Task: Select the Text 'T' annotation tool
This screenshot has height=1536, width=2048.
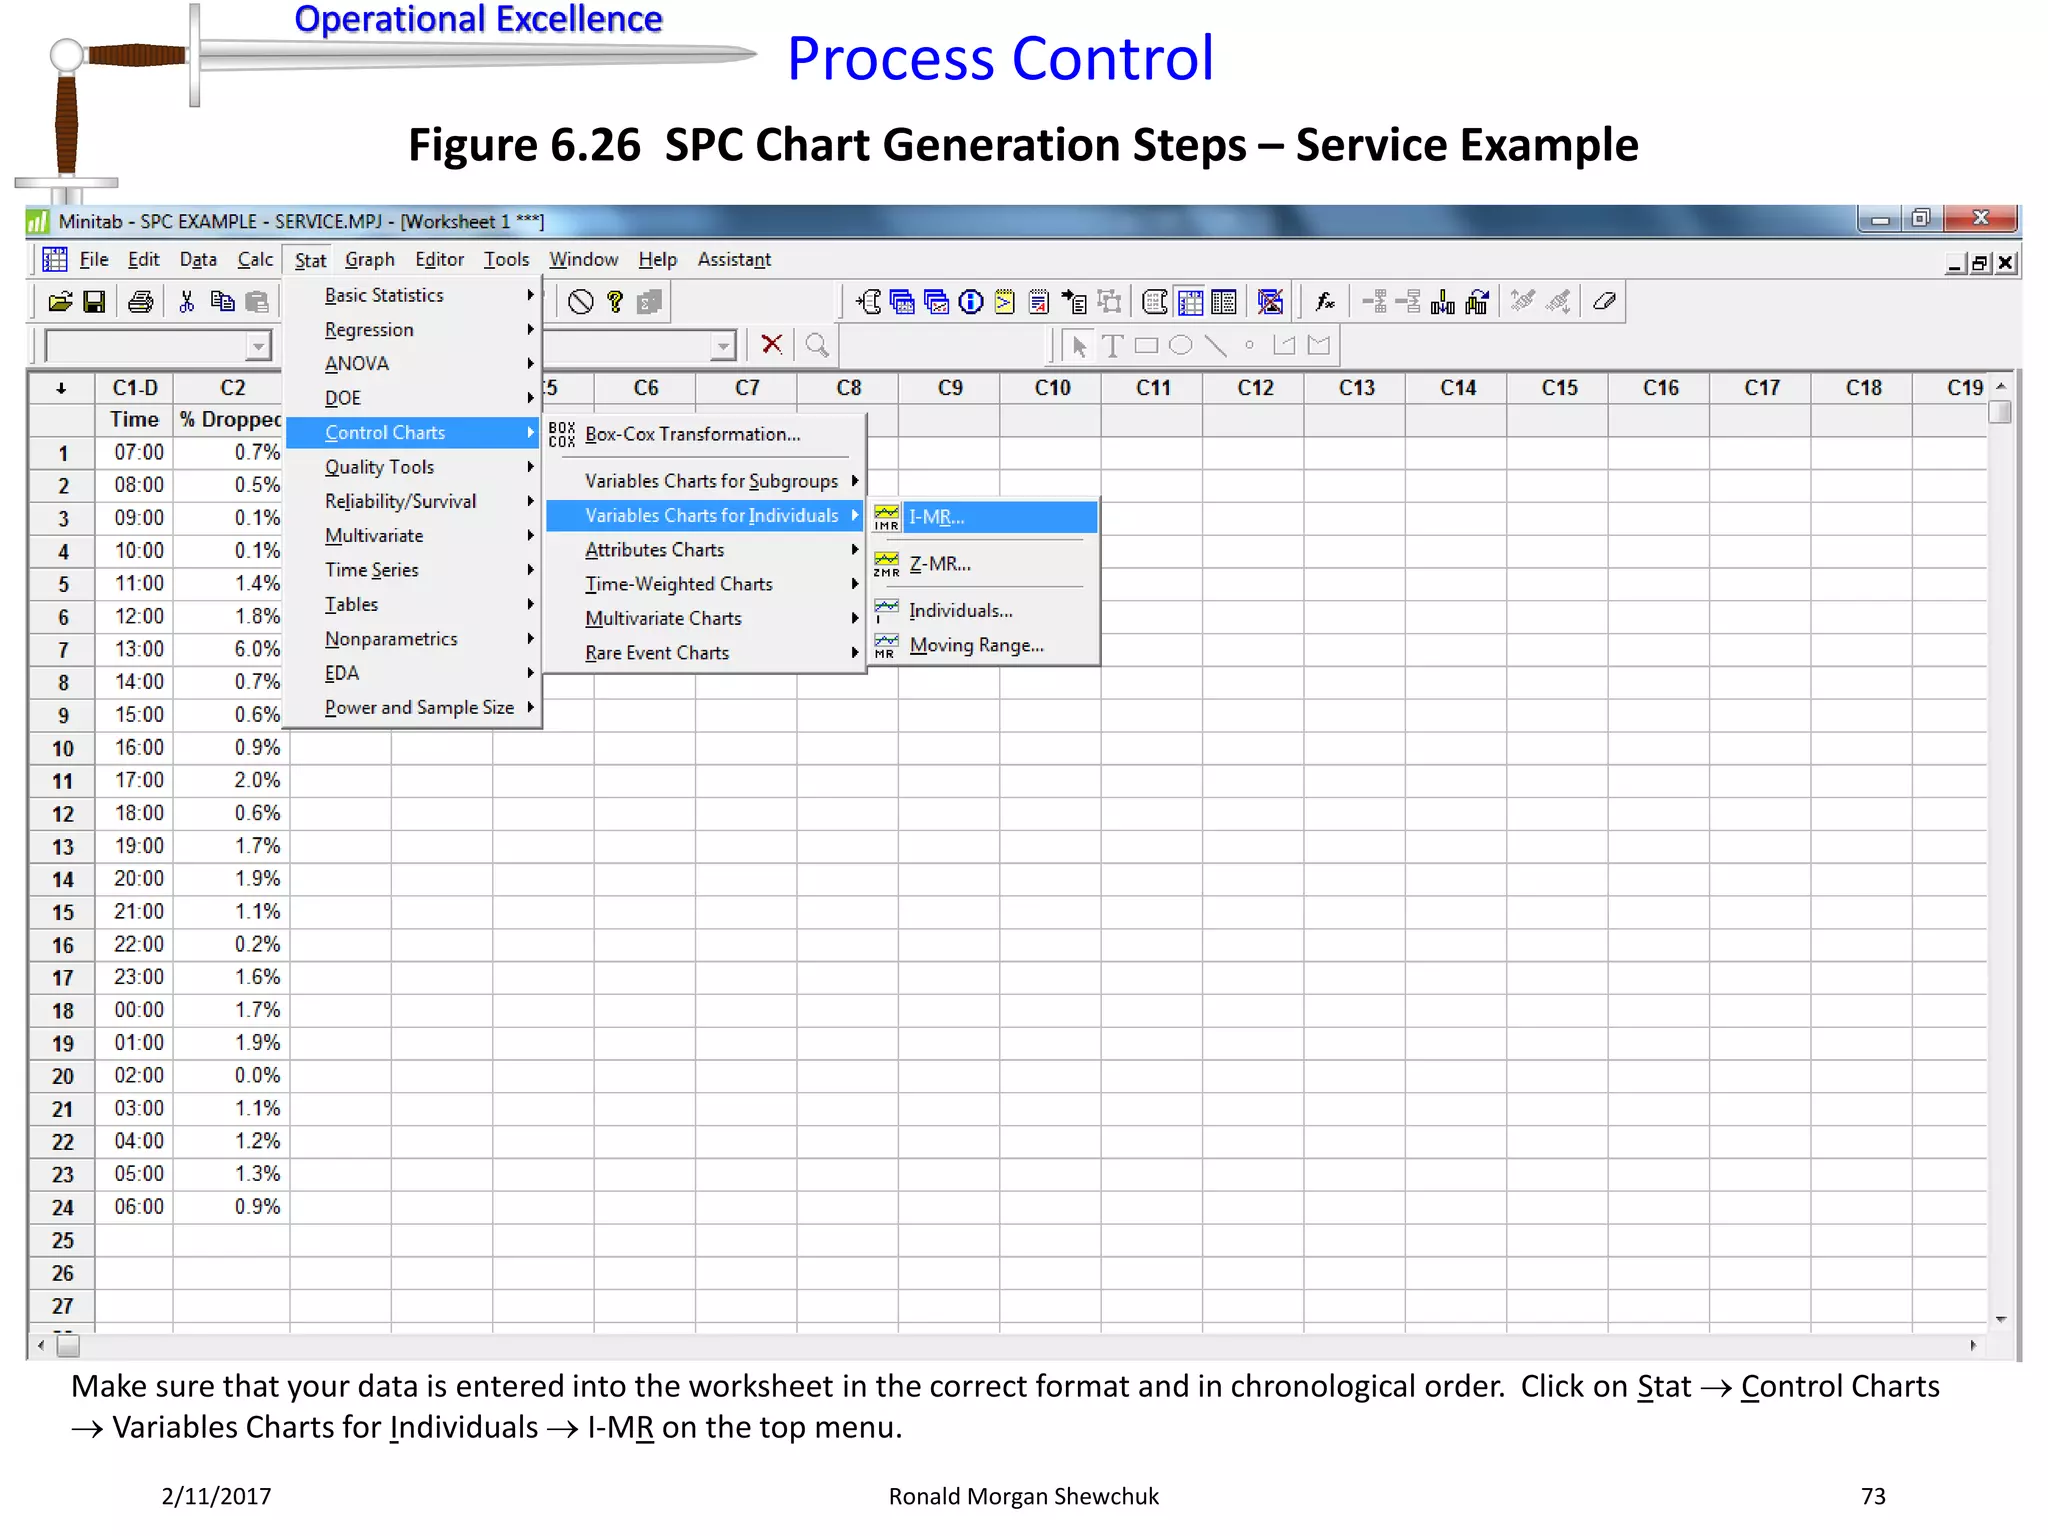Action: point(1112,346)
